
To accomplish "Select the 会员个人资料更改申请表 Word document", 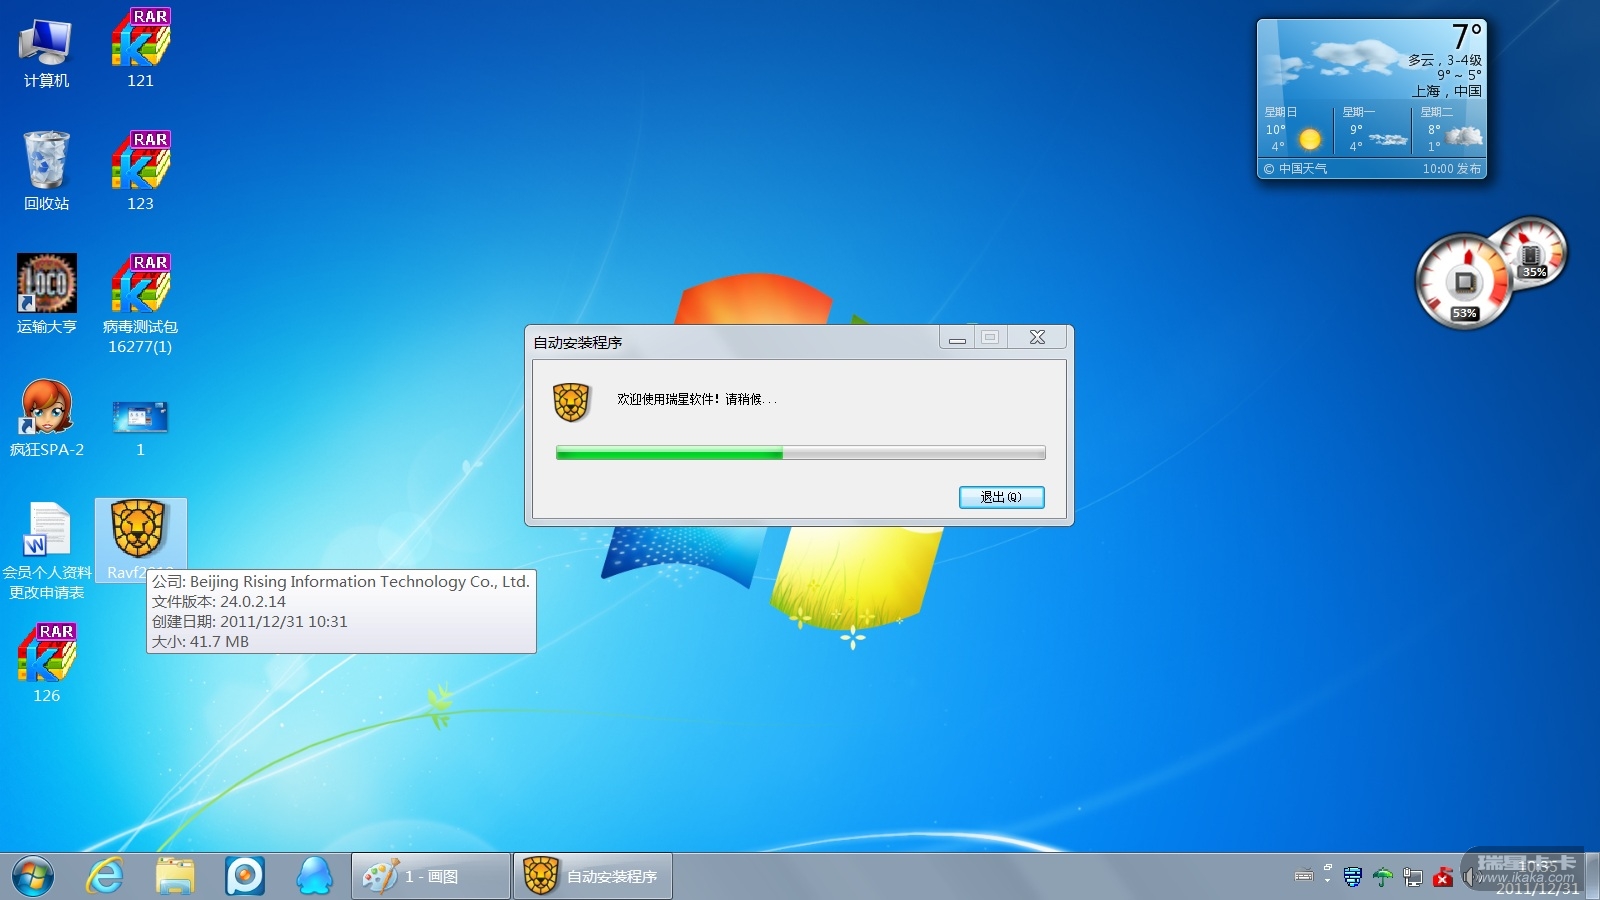I will 46,550.
